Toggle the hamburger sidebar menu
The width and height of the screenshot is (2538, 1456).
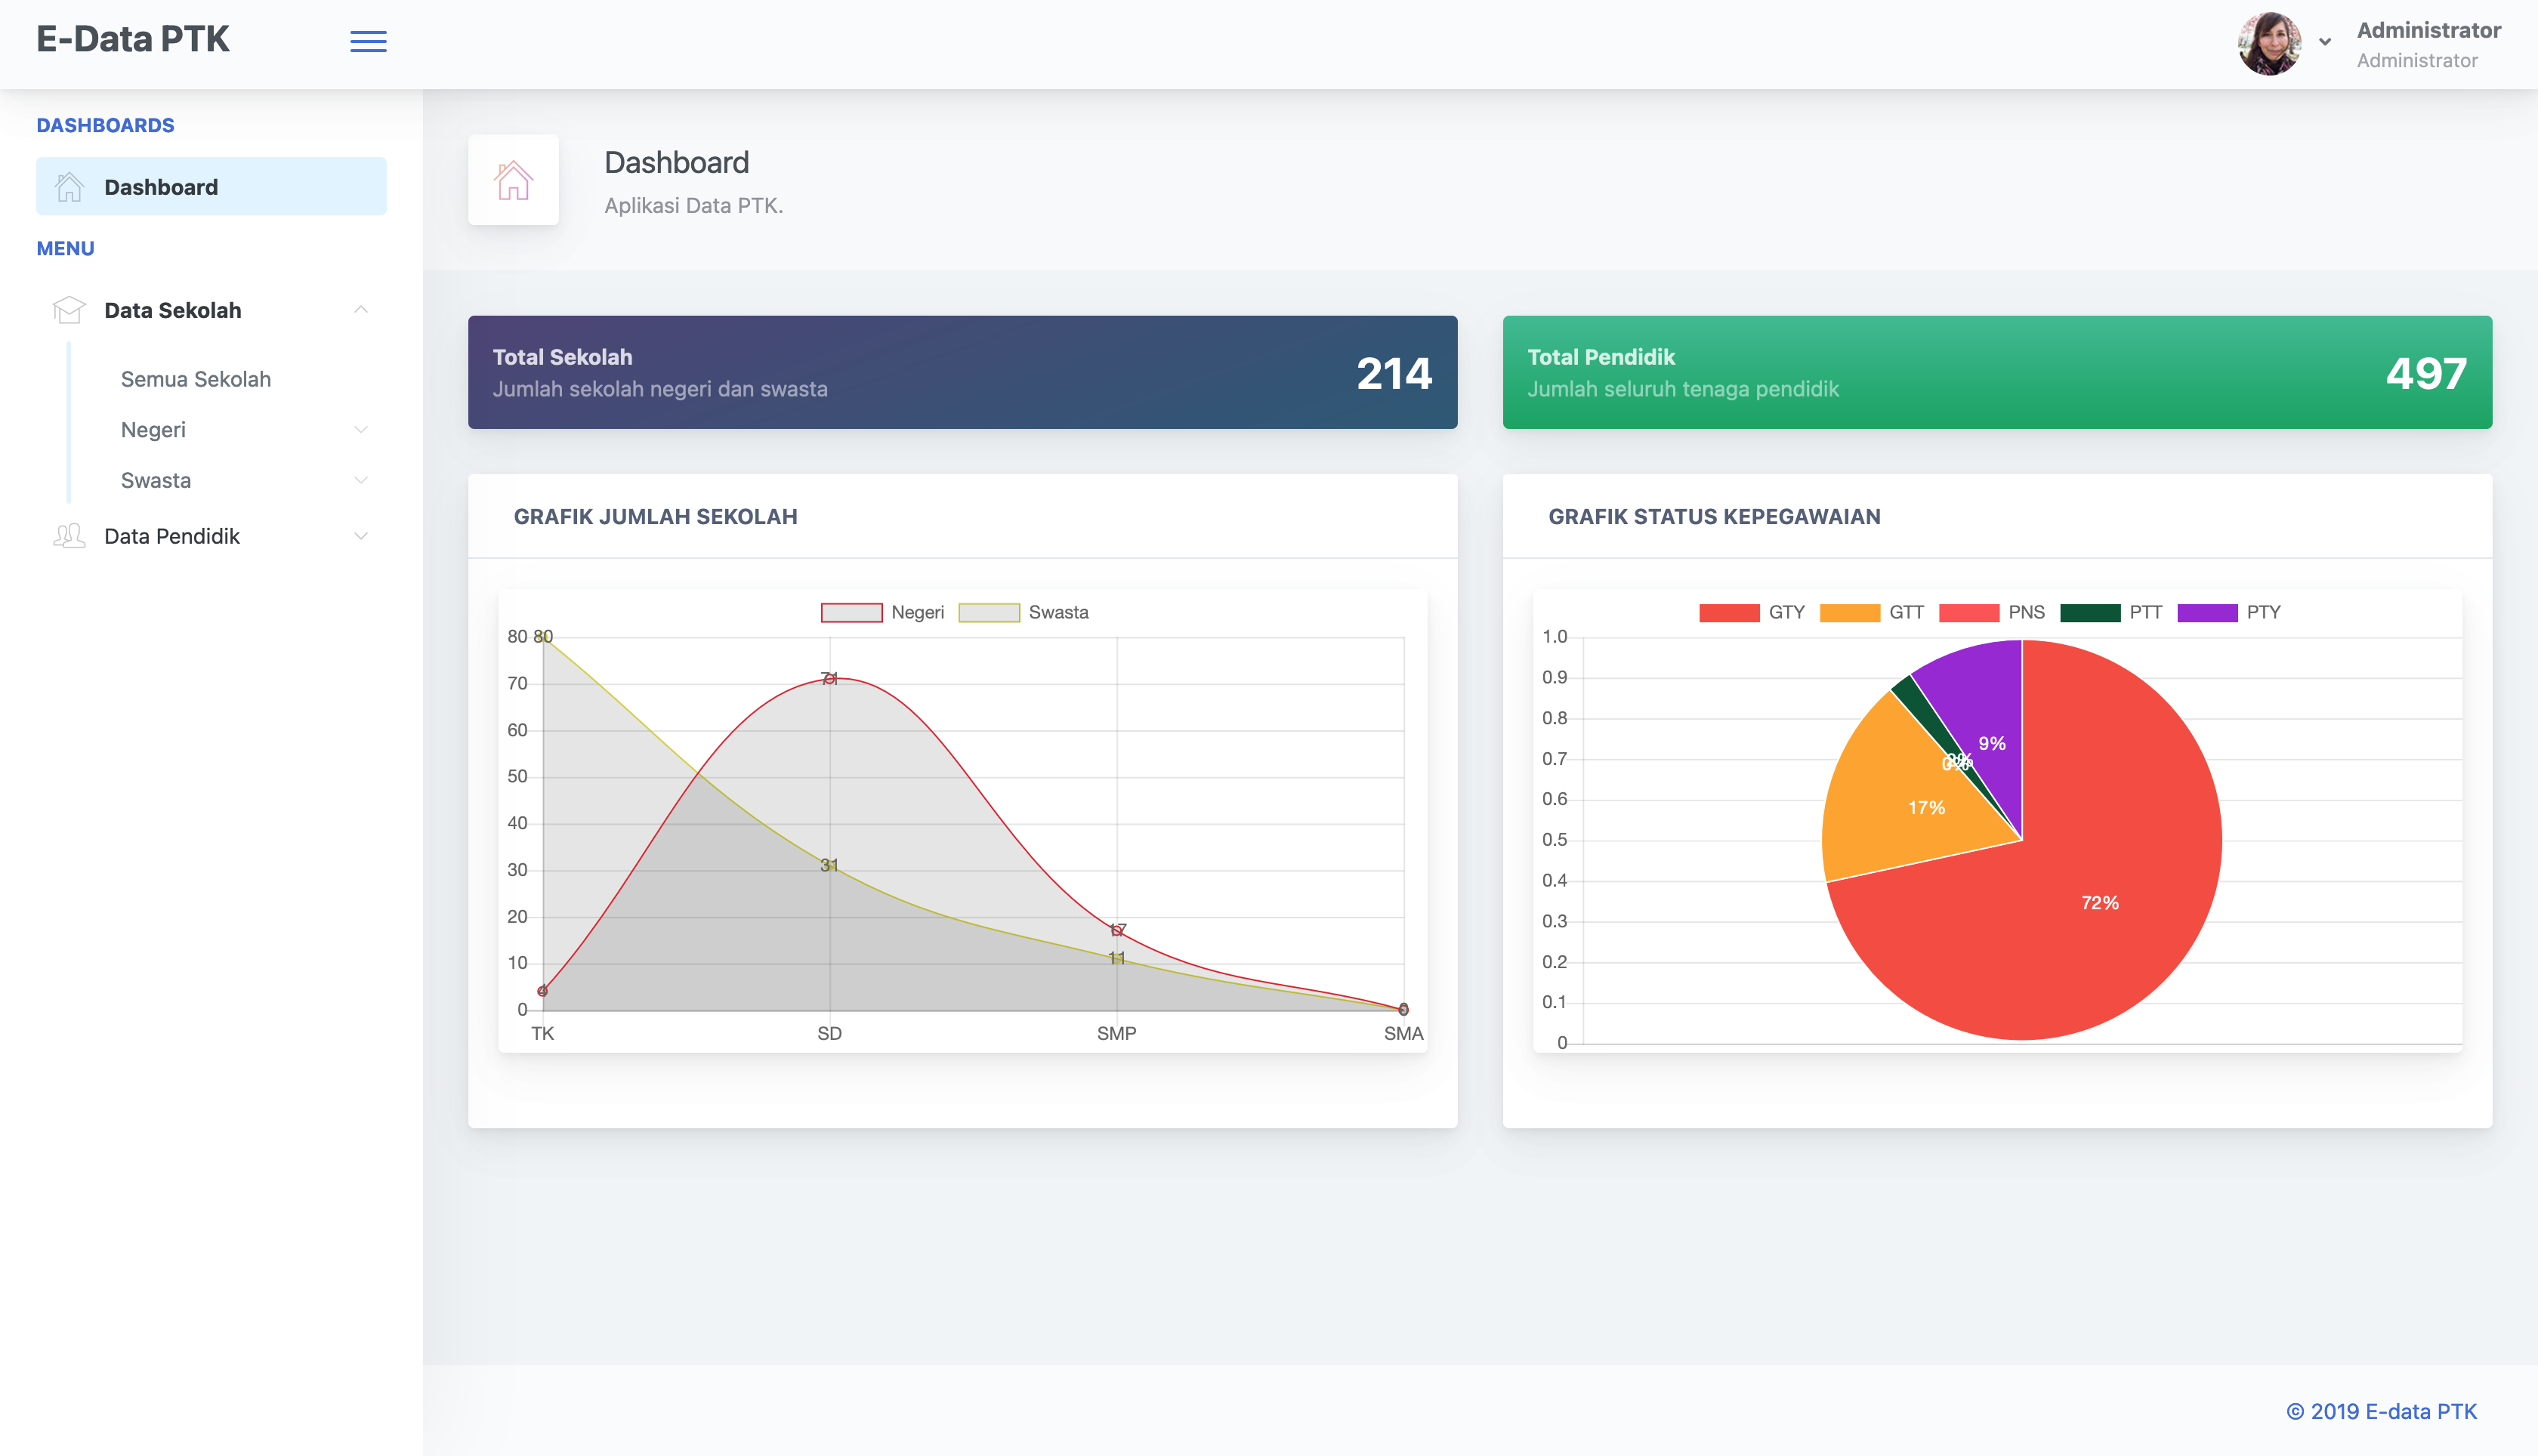tap(368, 41)
